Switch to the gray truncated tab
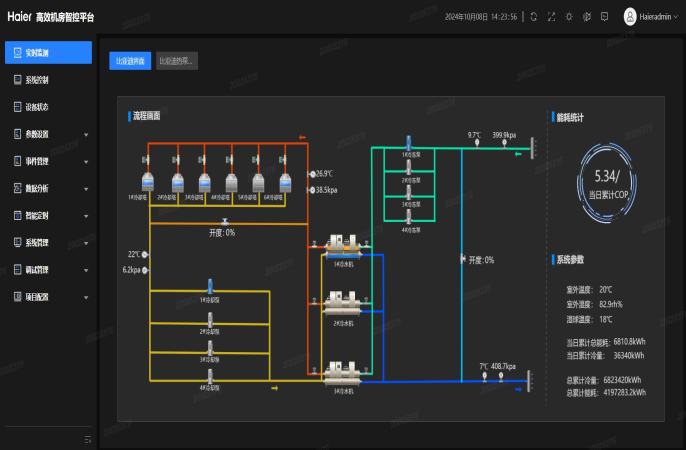Image resolution: width=686 pixels, height=450 pixels. tap(177, 61)
